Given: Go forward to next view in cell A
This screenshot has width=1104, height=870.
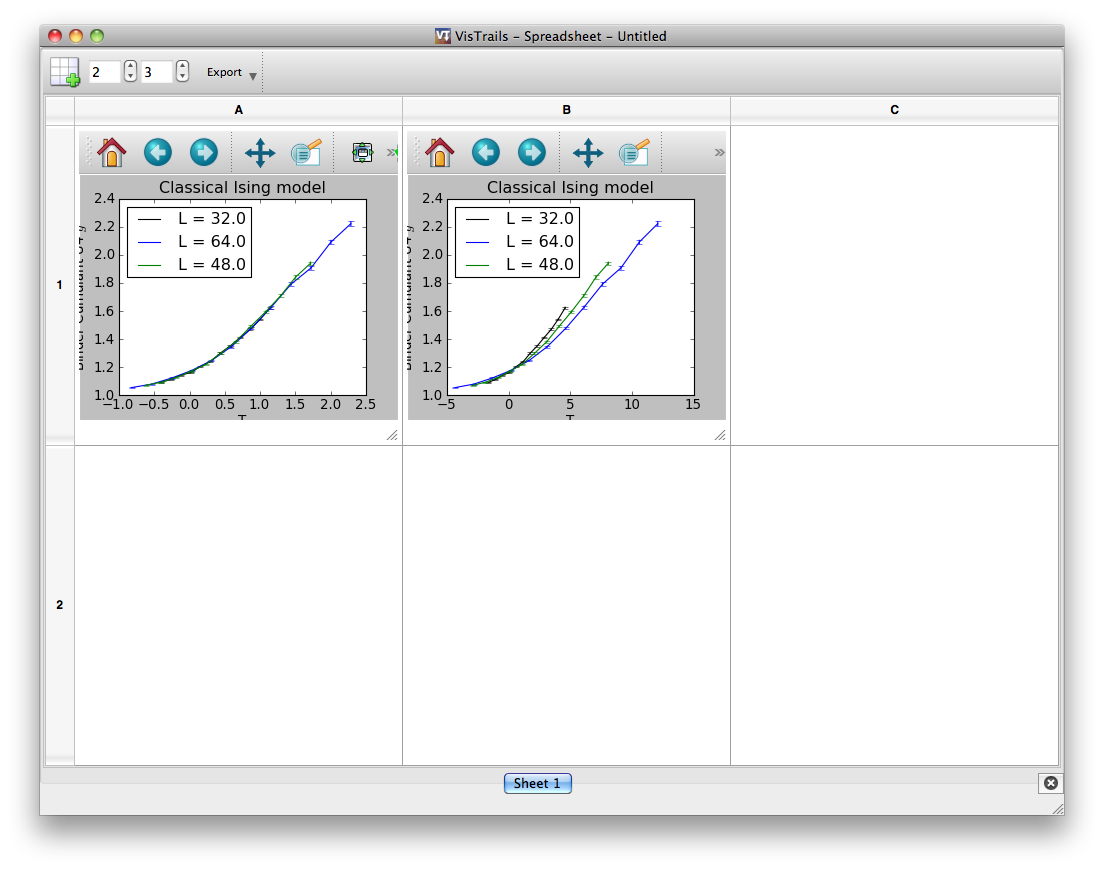Looking at the screenshot, I should tap(204, 153).
